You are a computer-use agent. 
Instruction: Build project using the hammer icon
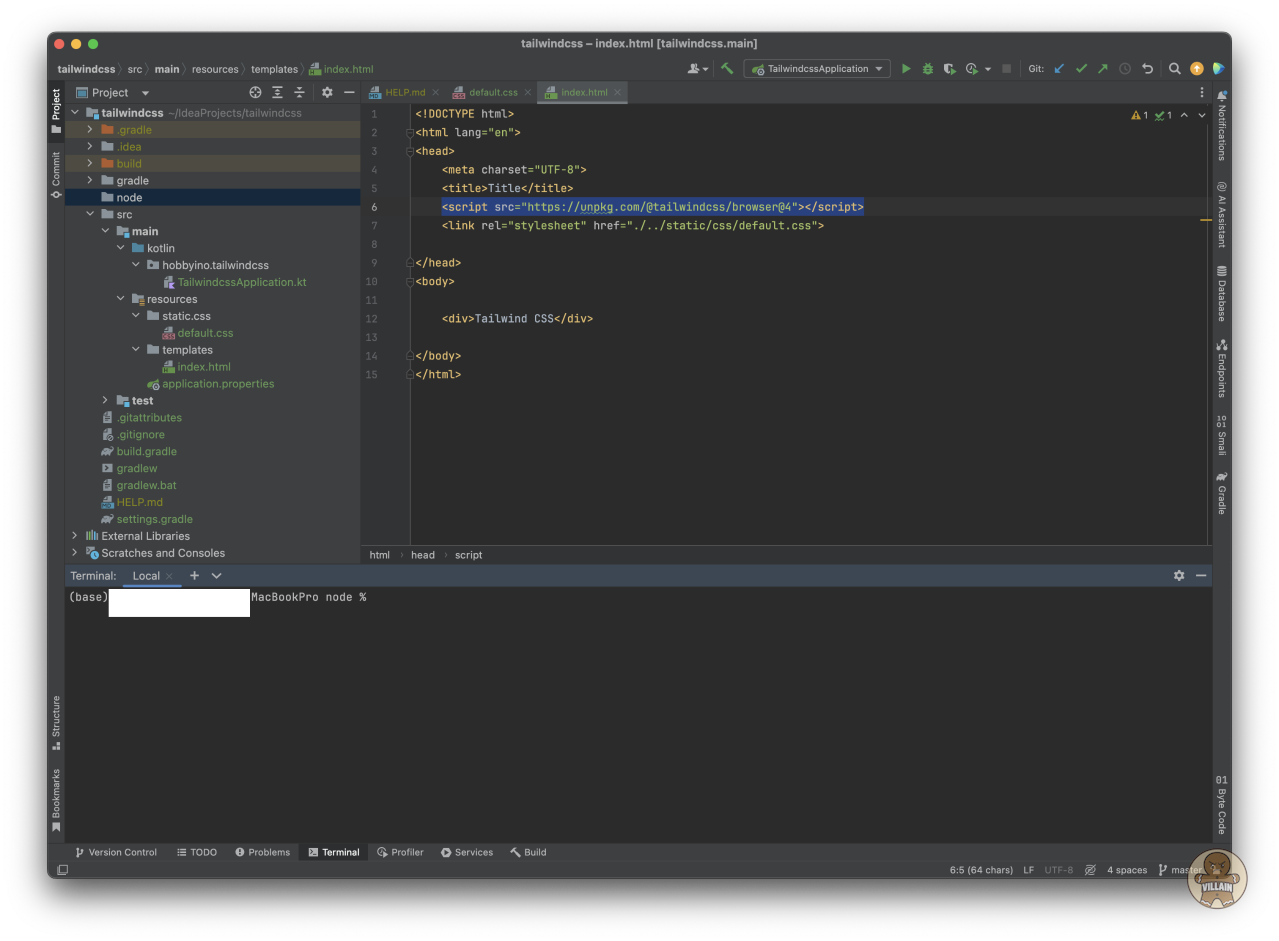click(727, 69)
